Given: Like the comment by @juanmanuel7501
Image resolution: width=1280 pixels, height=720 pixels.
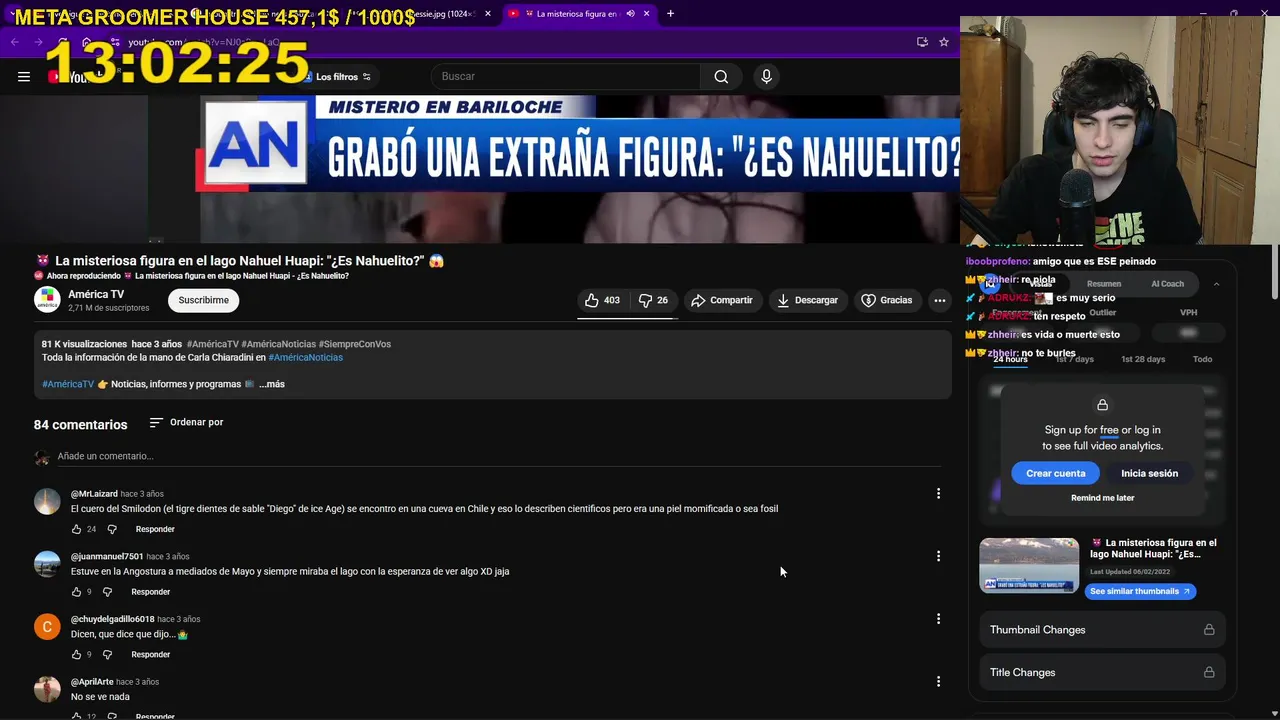Looking at the screenshot, I should 76,592.
